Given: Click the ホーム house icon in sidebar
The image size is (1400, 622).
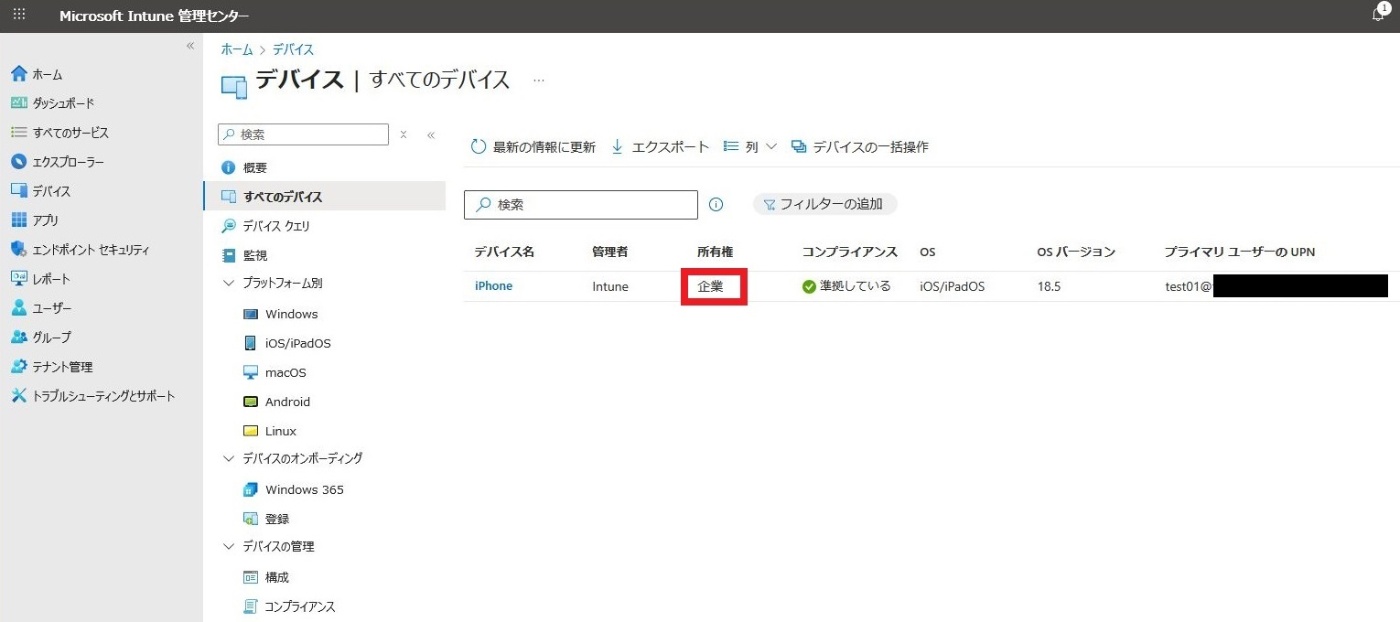Looking at the screenshot, I should [18, 74].
